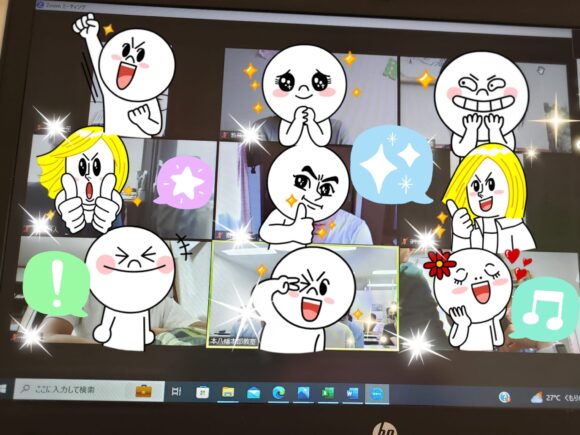Screen dimensions: 580x435
Task: Click the briefcase icon in search box
Action: coord(144,391)
